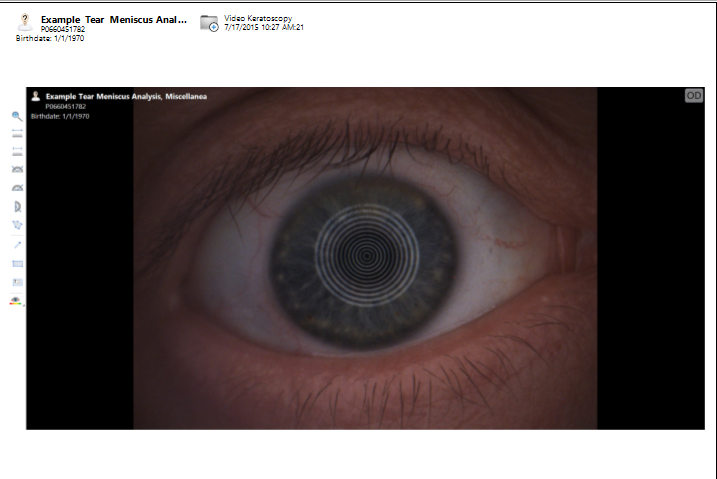Image resolution: width=717 pixels, height=479 pixels.
Task: Click the small person icon in image overlay
Action: [36, 96]
